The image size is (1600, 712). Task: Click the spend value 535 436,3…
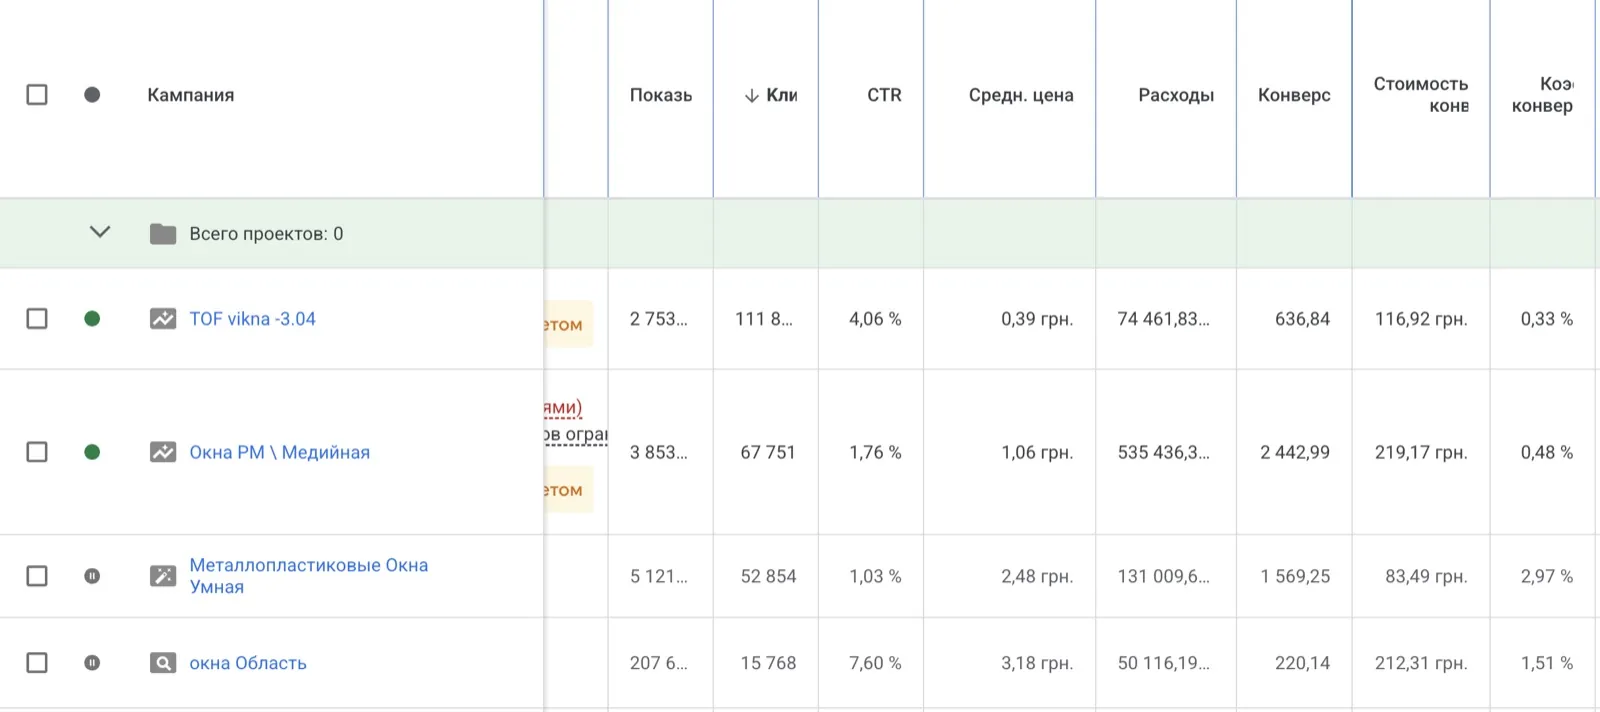(1163, 452)
